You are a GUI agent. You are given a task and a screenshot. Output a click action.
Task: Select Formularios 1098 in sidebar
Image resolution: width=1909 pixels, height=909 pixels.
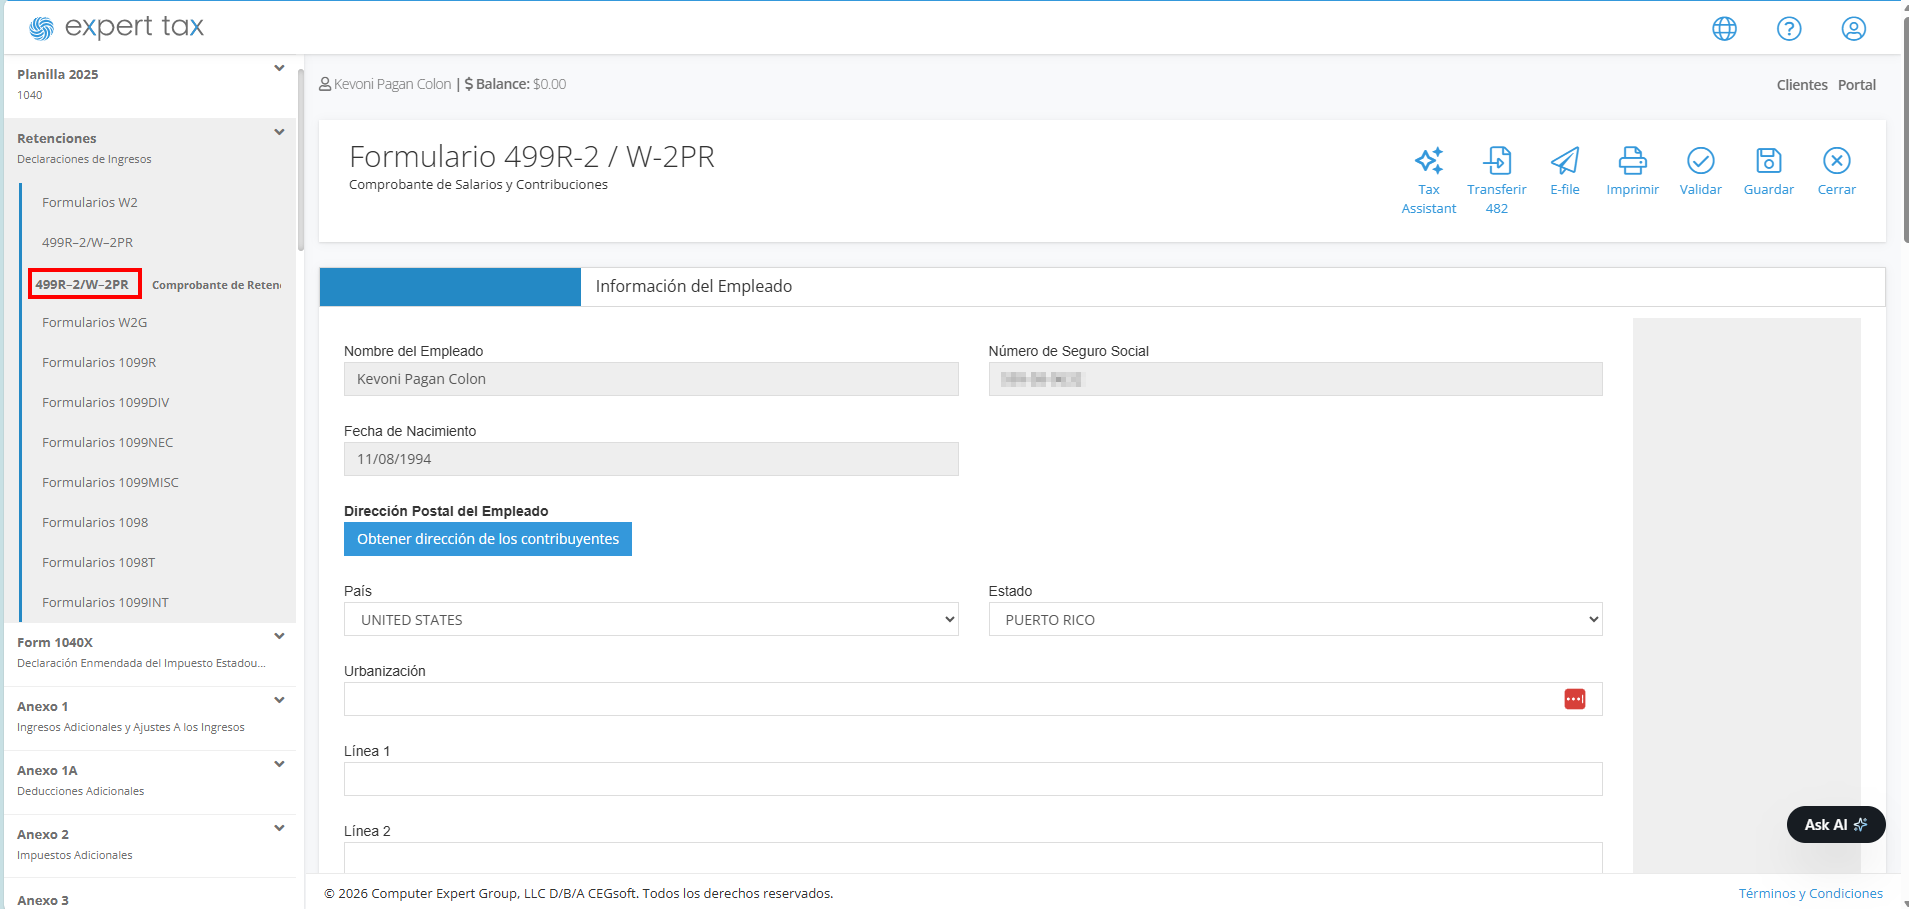pyautogui.click(x=95, y=523)
